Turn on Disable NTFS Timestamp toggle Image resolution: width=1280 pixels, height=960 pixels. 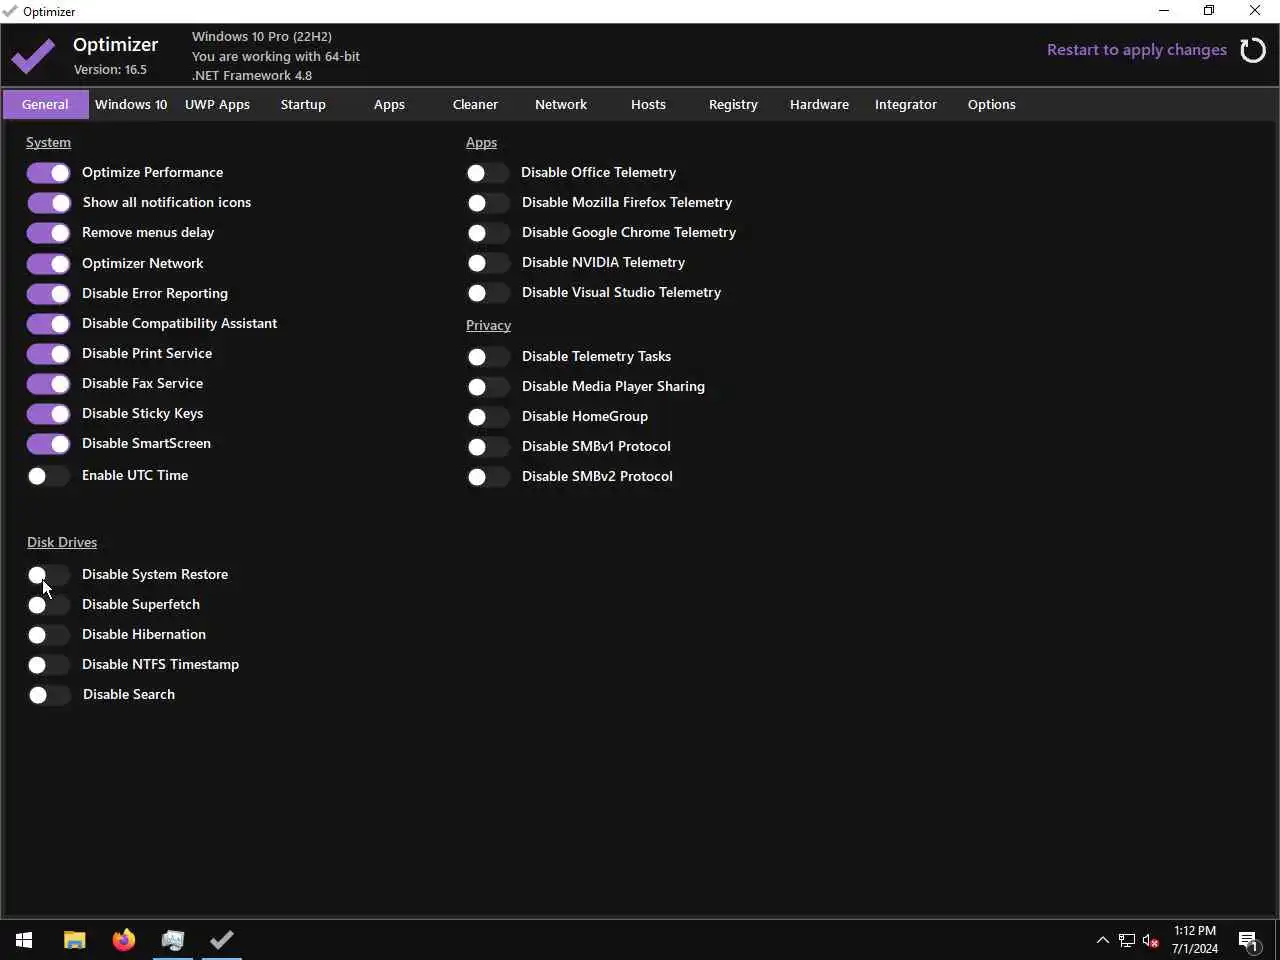click(x=48, y=665)
